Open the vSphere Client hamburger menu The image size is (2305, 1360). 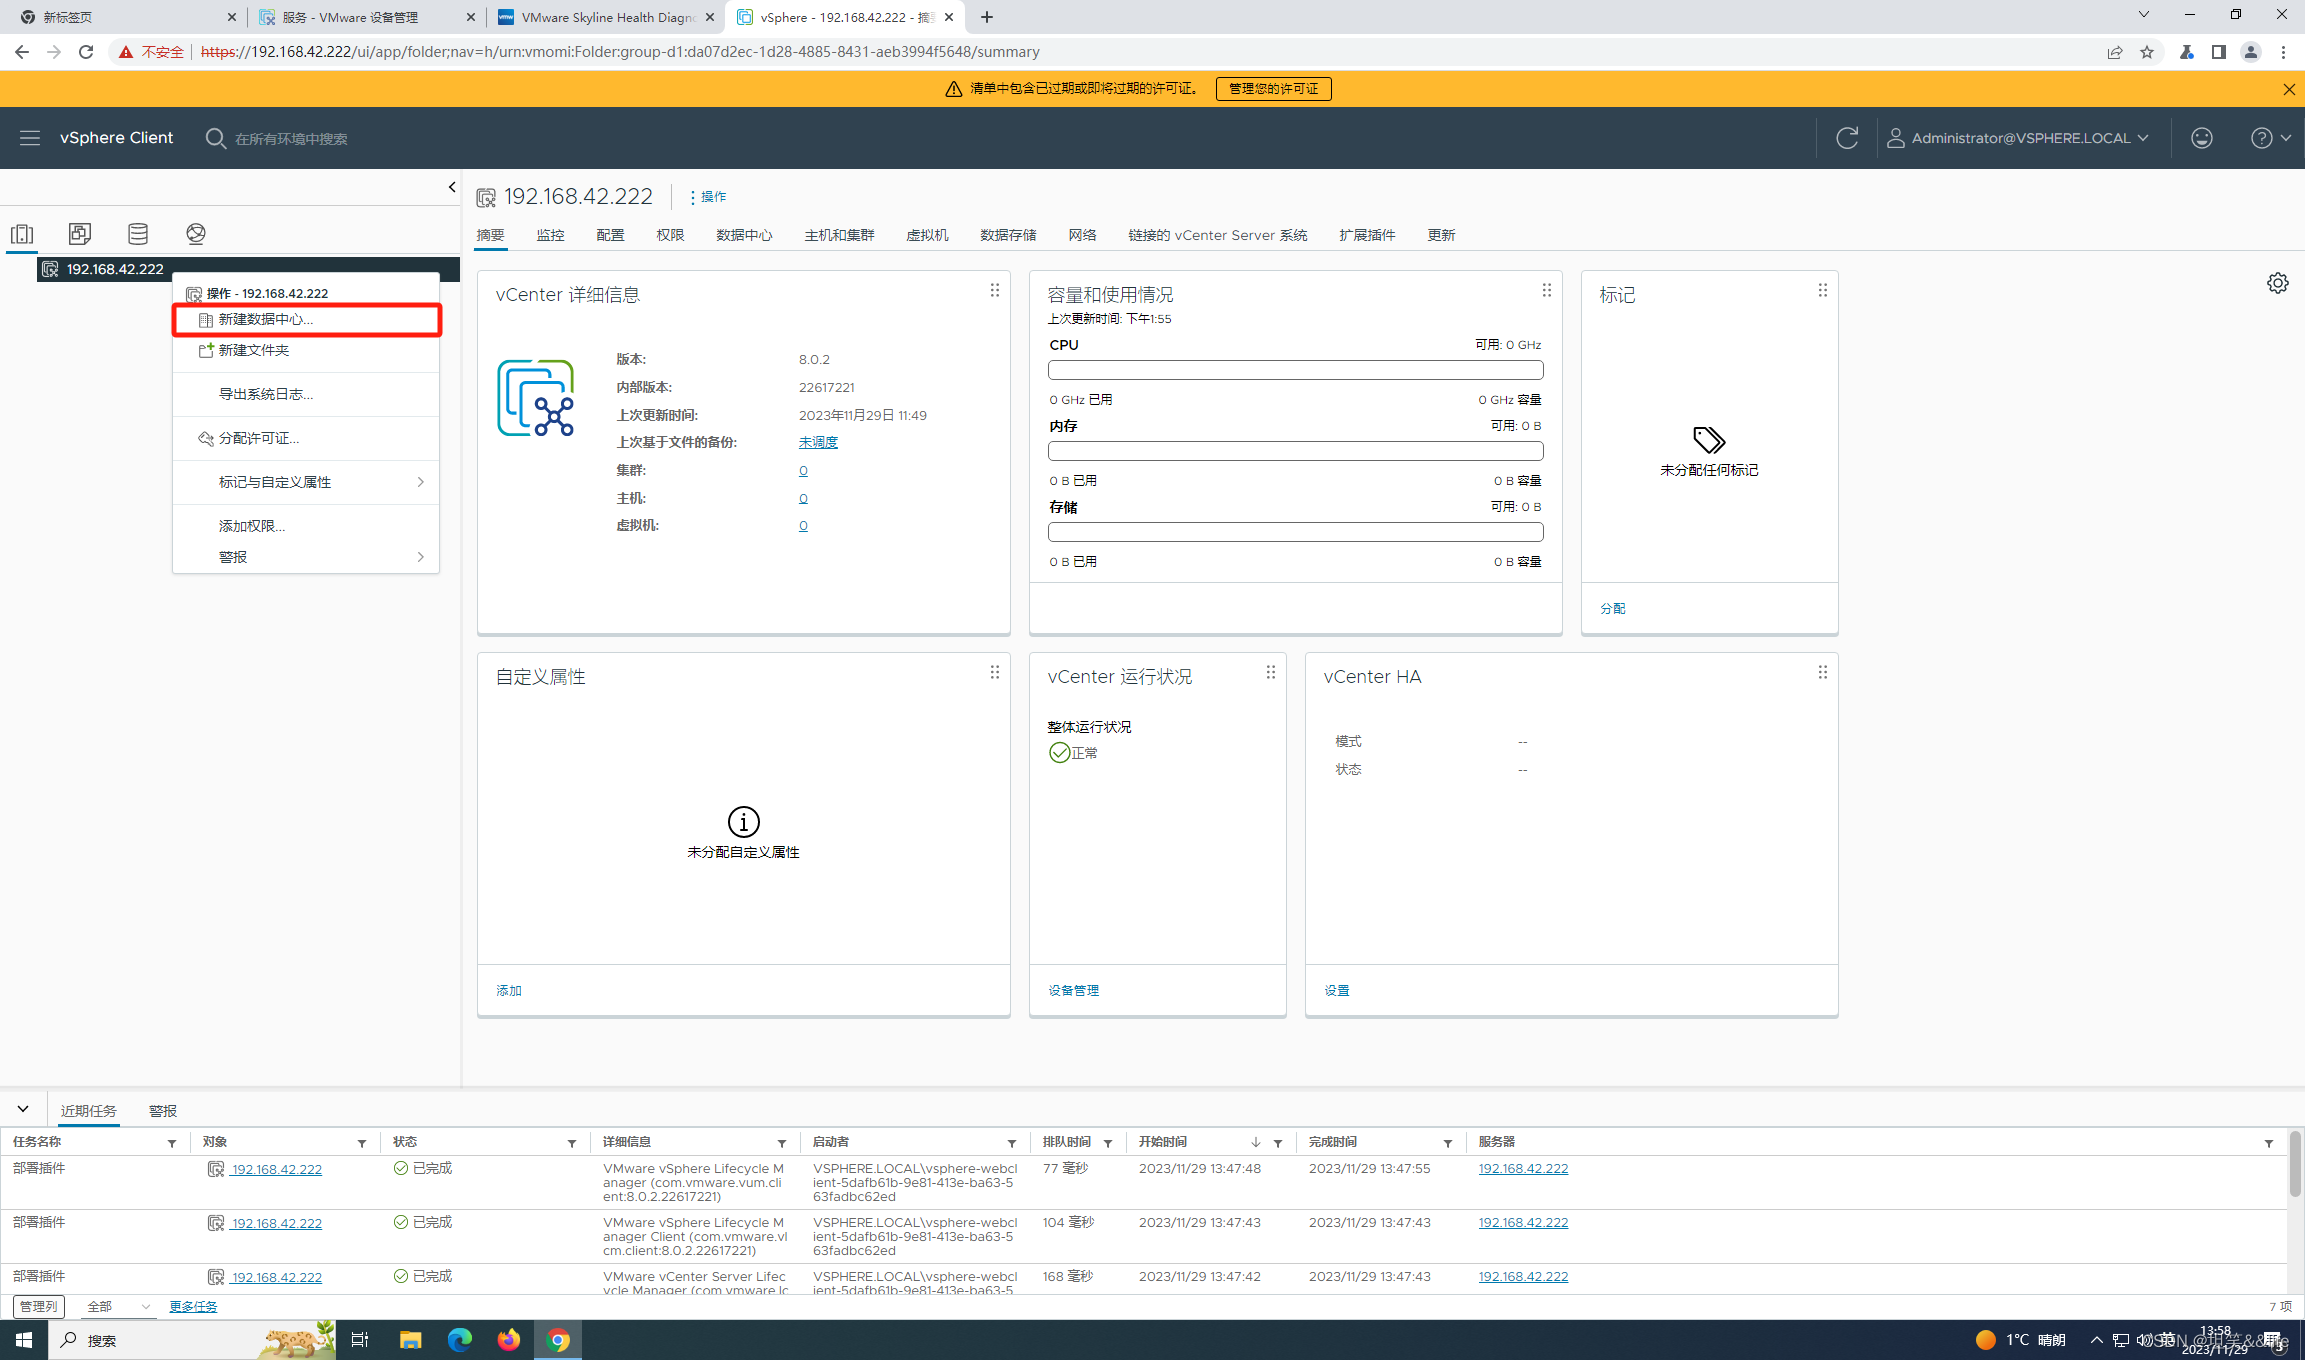[x=30, y=138]
